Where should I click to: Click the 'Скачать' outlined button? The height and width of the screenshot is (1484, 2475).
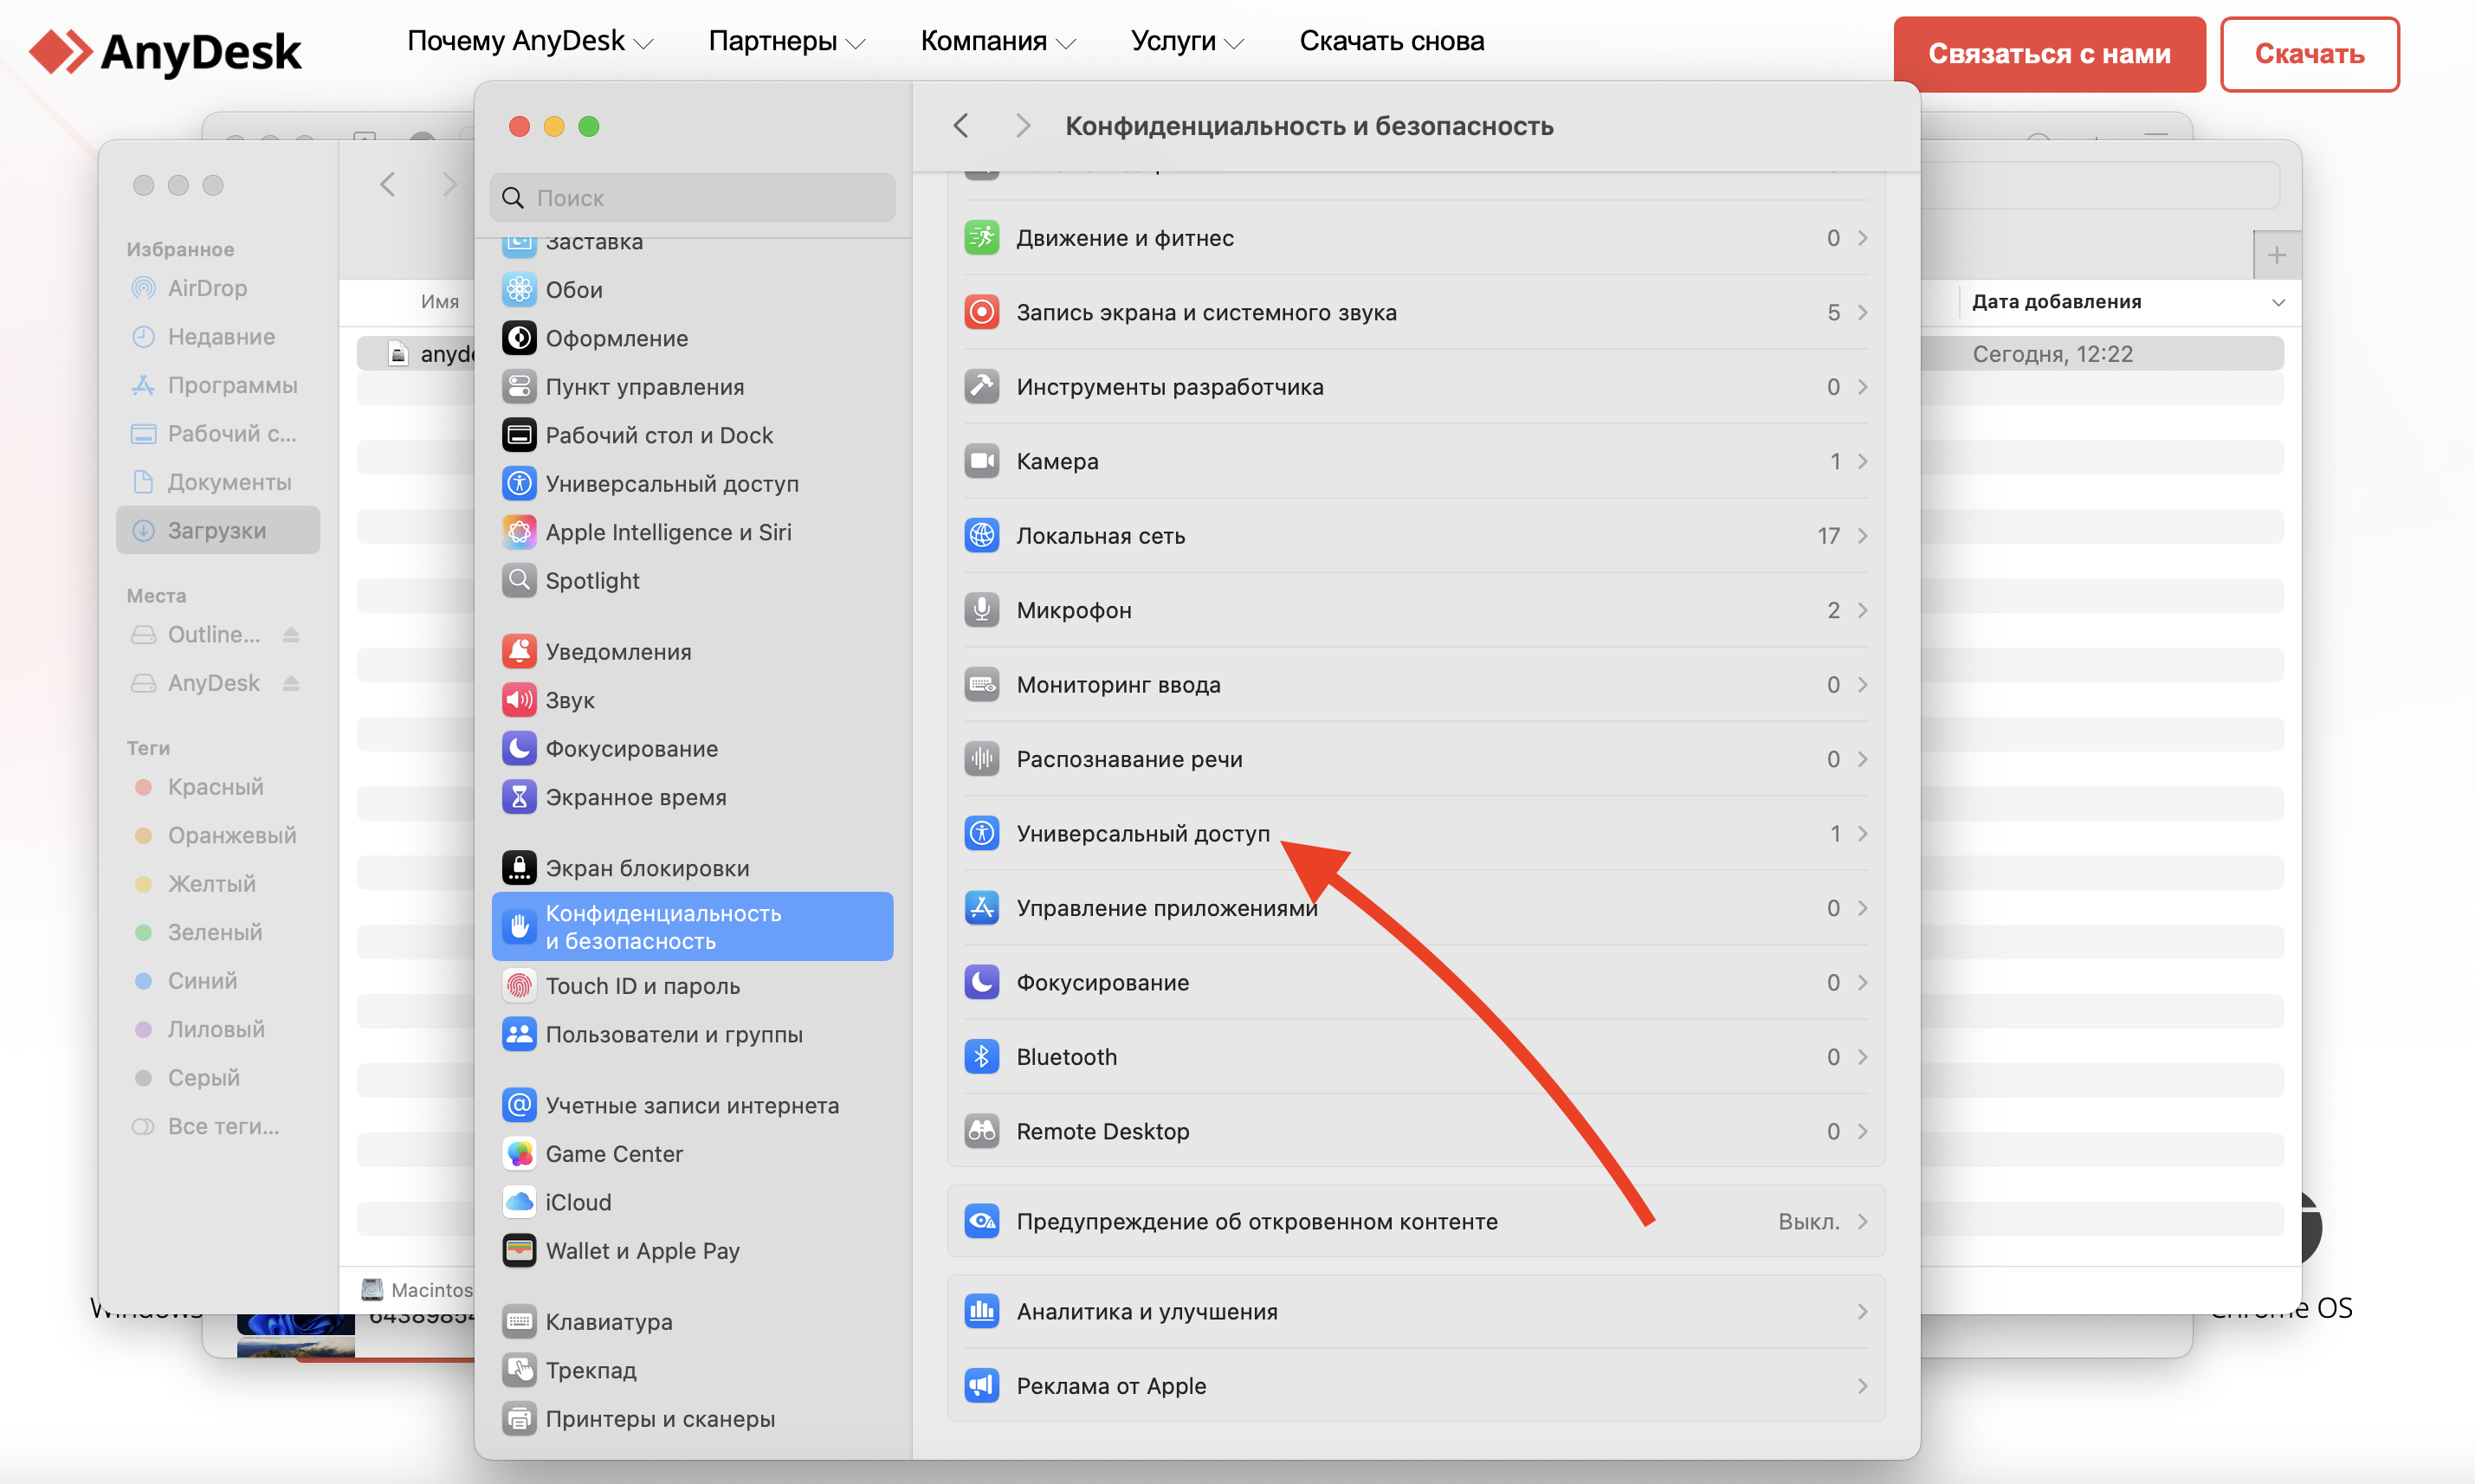(2308, 54)
